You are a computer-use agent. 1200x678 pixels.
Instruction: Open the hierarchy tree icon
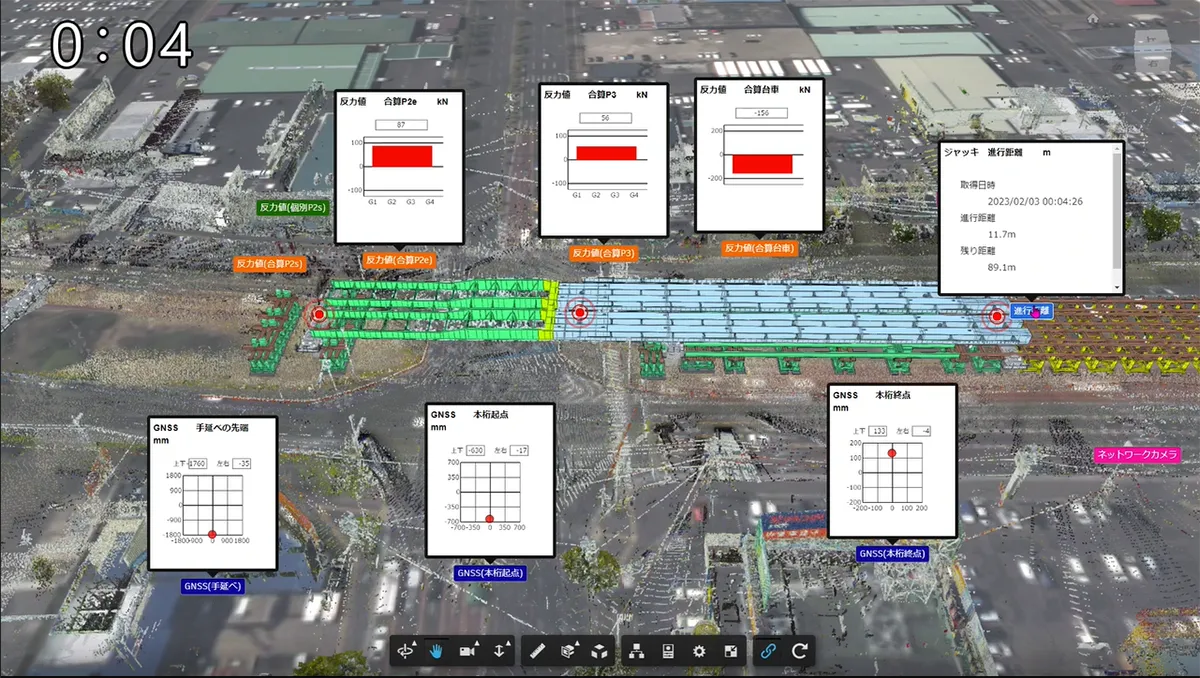pyautogui.click(x=636, y=651)
